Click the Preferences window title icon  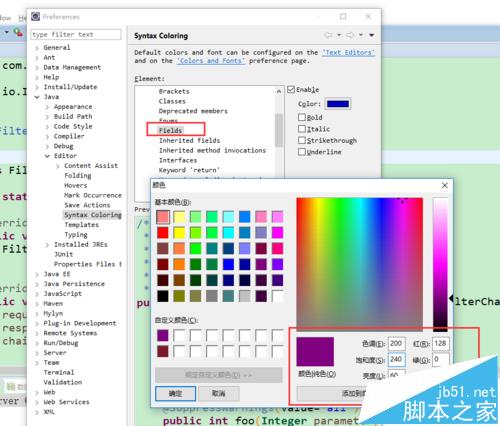coord(35,16)
